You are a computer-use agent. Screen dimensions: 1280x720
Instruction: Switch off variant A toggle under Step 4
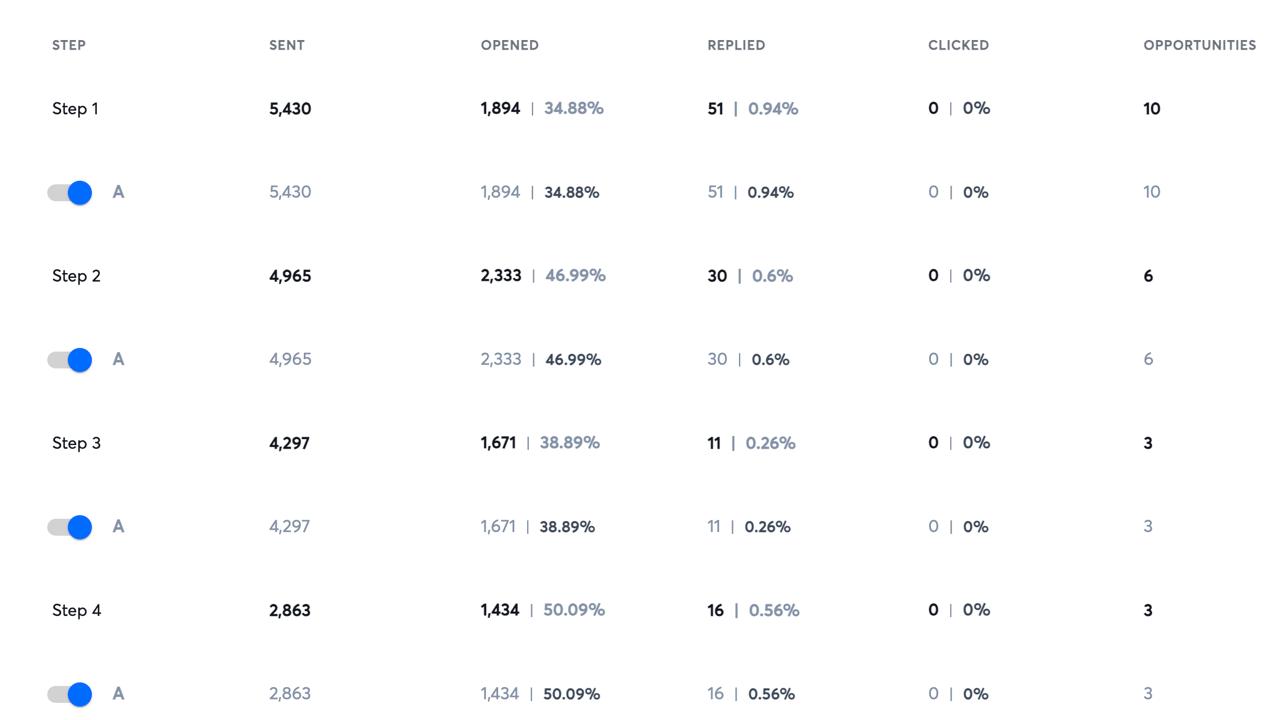coord(70,694)
